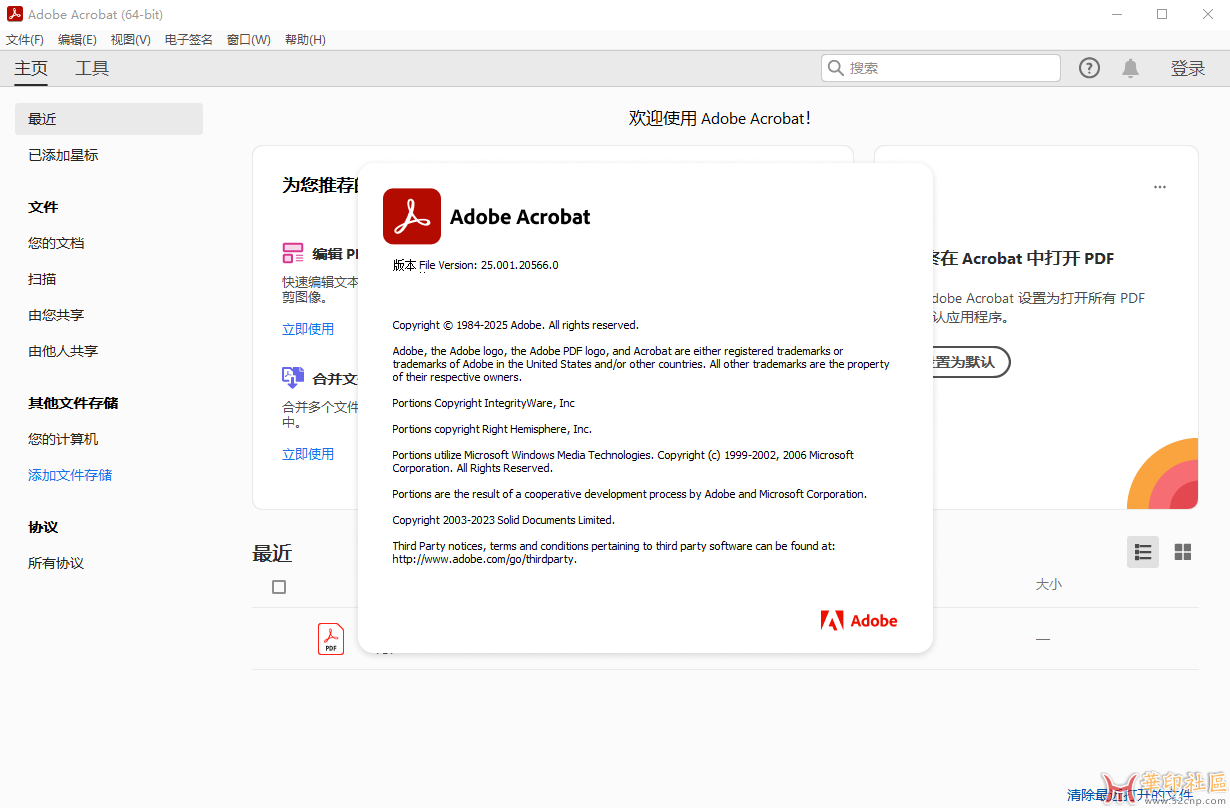Screen dimensions: 1230x808
Task: Open the three-dot options on the default PDF card
Action: coord(1160,187)
